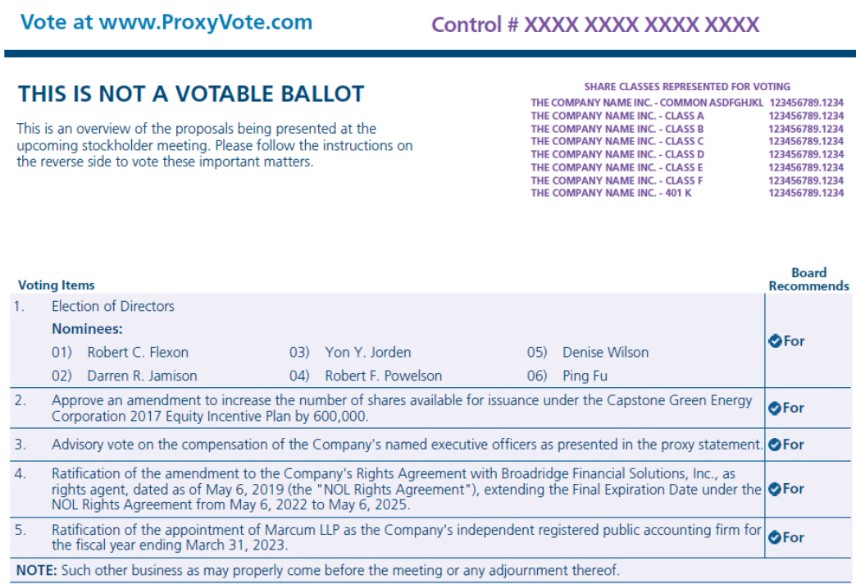856x584 pixels.
Task: Click the For checkmark icon for Election of Directors
Action: (x=774, y=341)
